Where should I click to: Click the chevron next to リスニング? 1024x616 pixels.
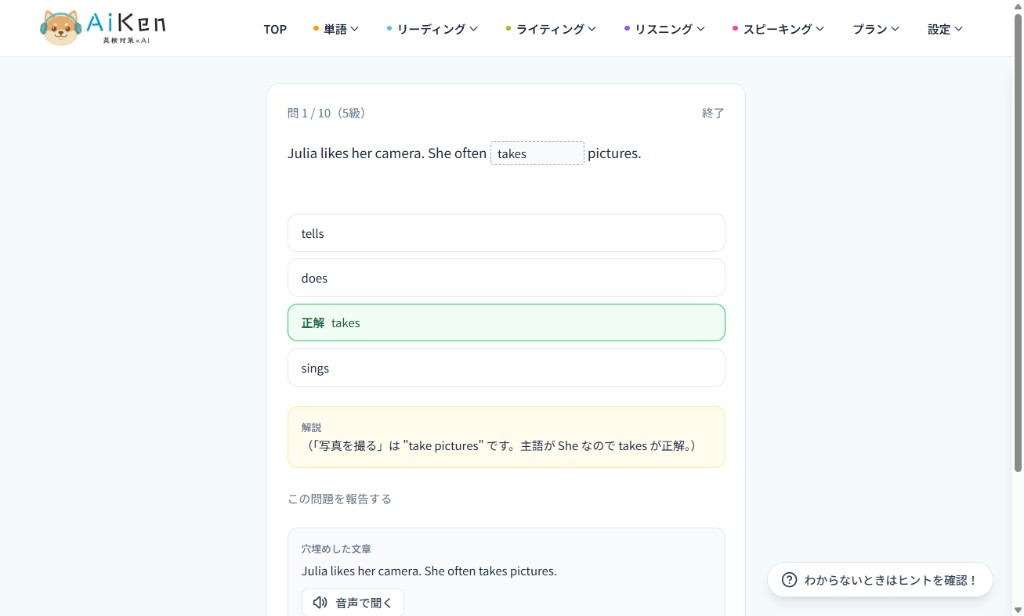coord(700,29)
